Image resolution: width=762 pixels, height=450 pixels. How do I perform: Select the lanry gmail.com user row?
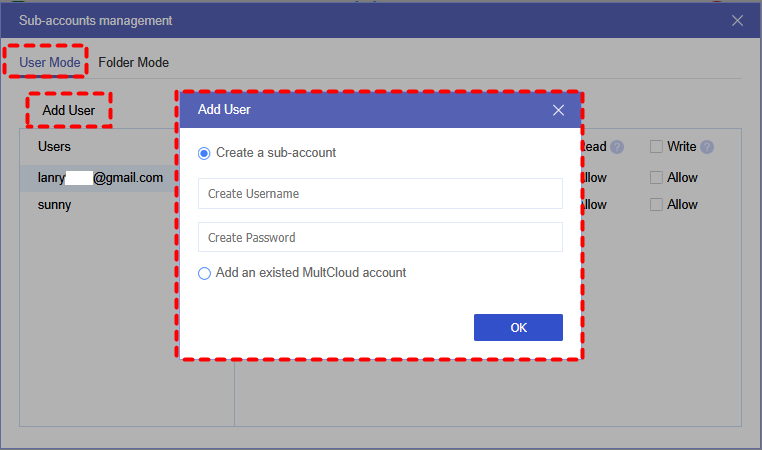pos(100,178)
